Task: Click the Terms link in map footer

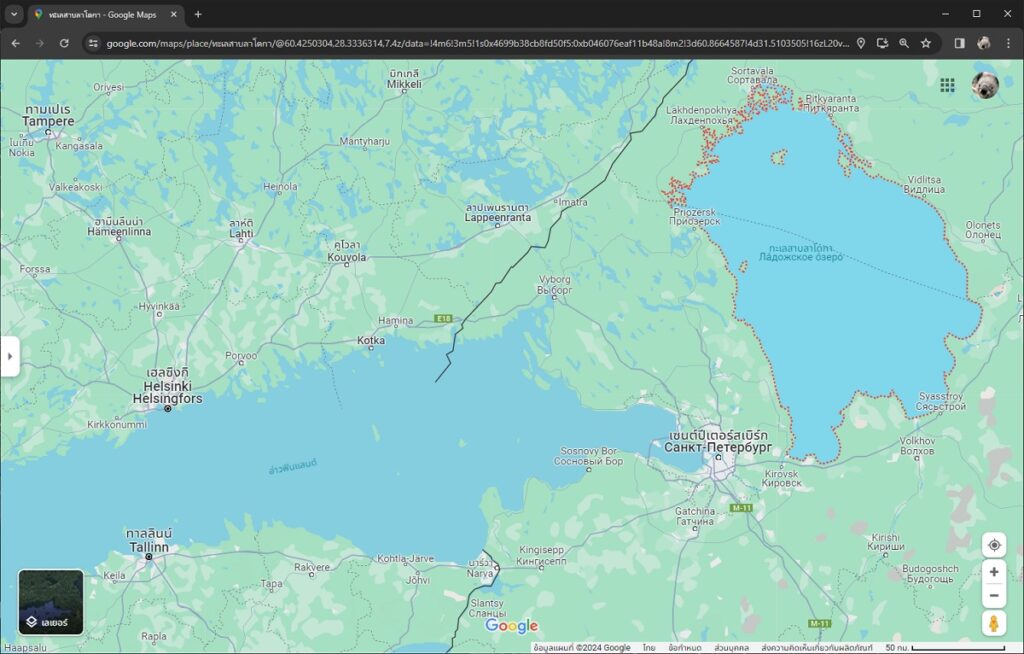Action: [x=682, y=648]
